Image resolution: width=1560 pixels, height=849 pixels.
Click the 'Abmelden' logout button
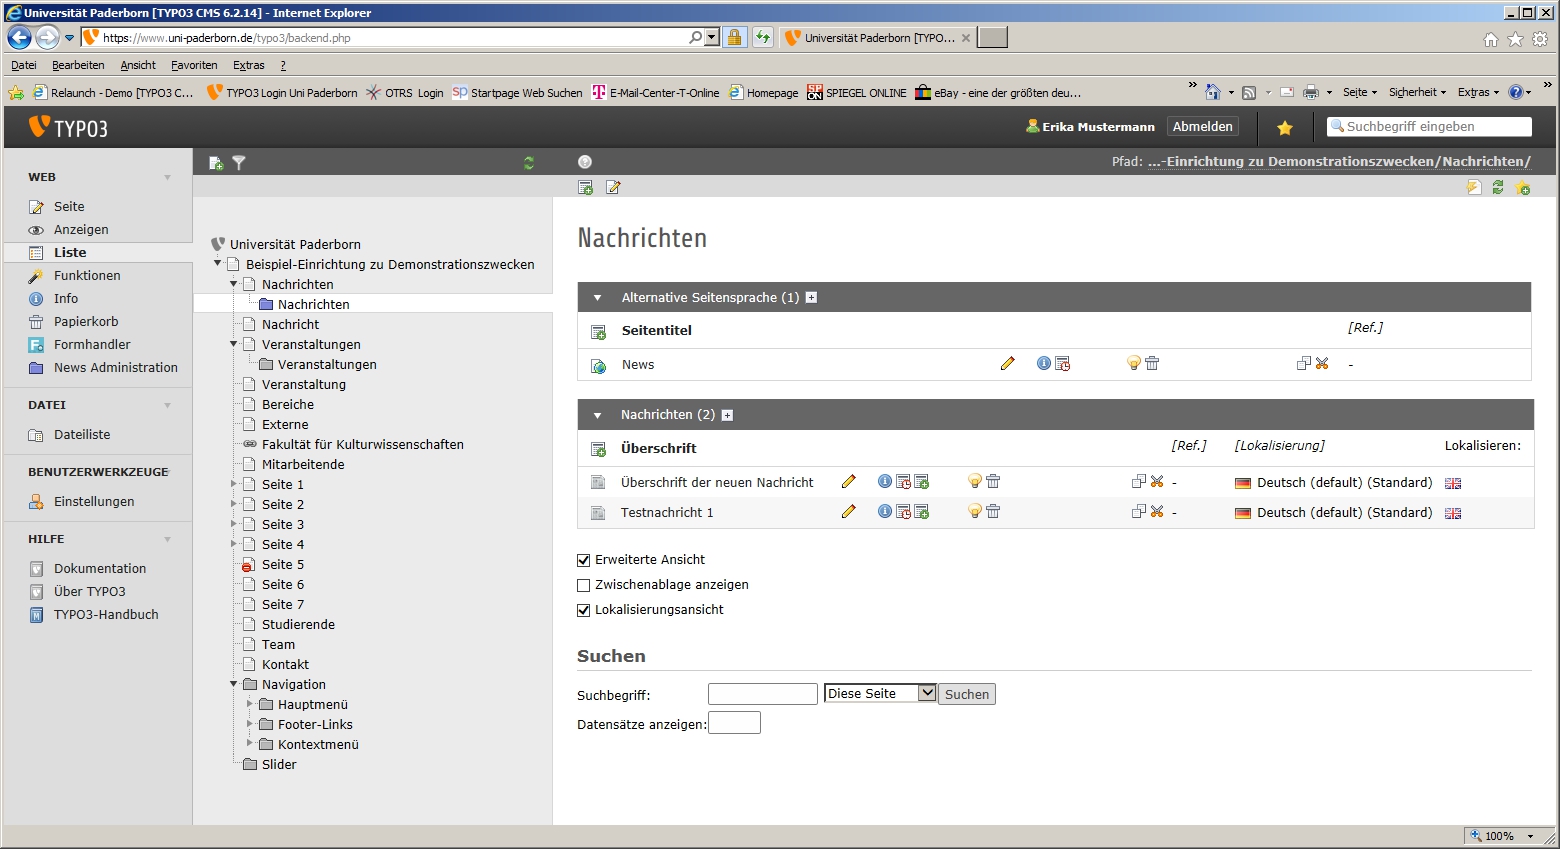1203,126
